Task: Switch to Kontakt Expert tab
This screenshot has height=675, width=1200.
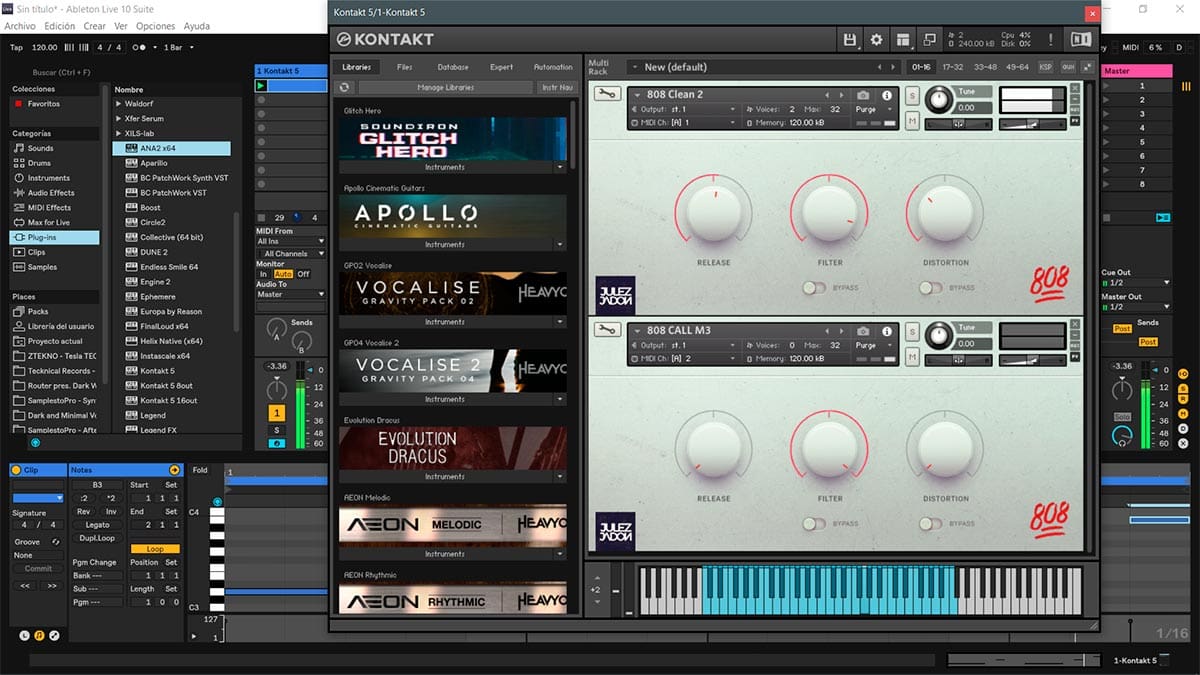Action: (x=502, y=67)
